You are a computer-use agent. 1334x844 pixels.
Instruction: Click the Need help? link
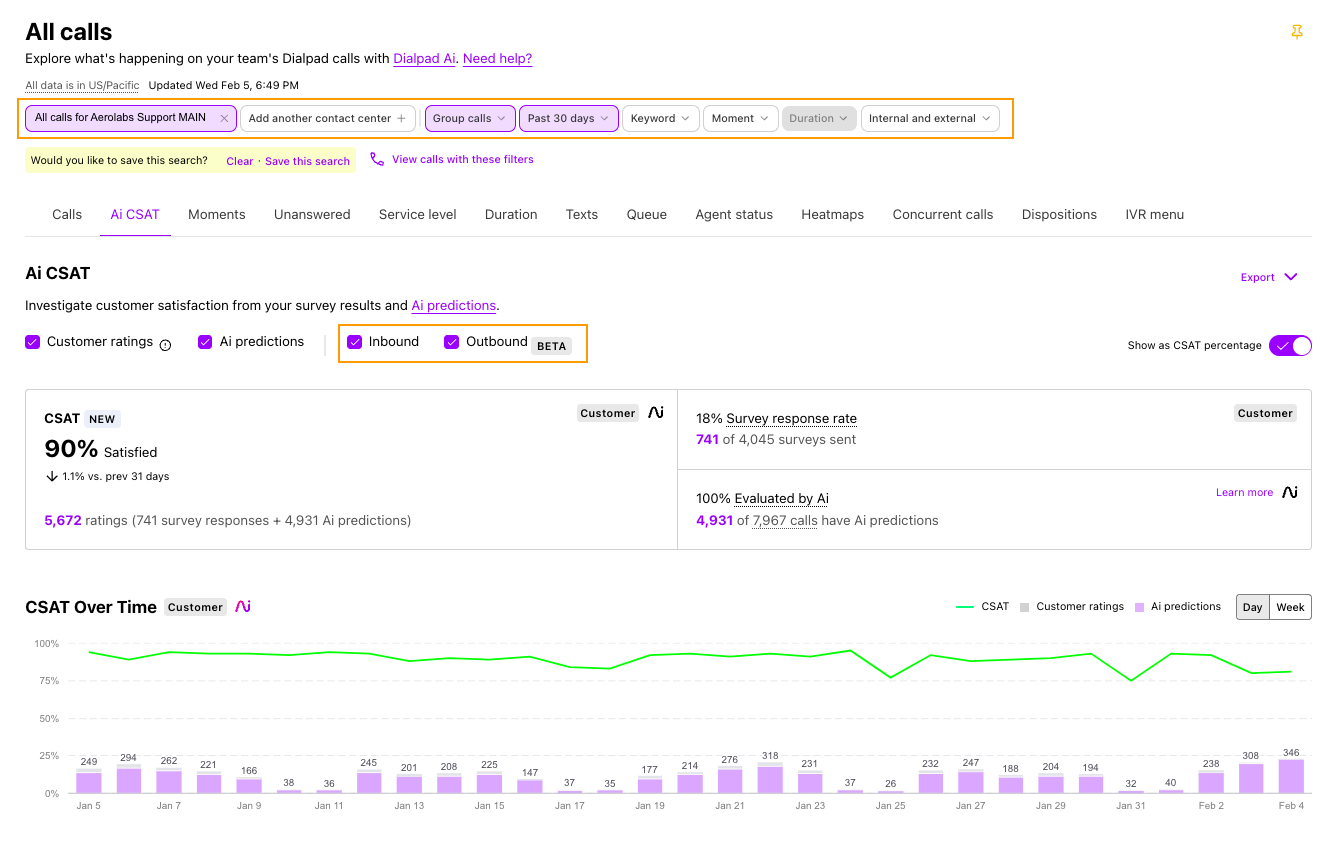tap(497, 59)
